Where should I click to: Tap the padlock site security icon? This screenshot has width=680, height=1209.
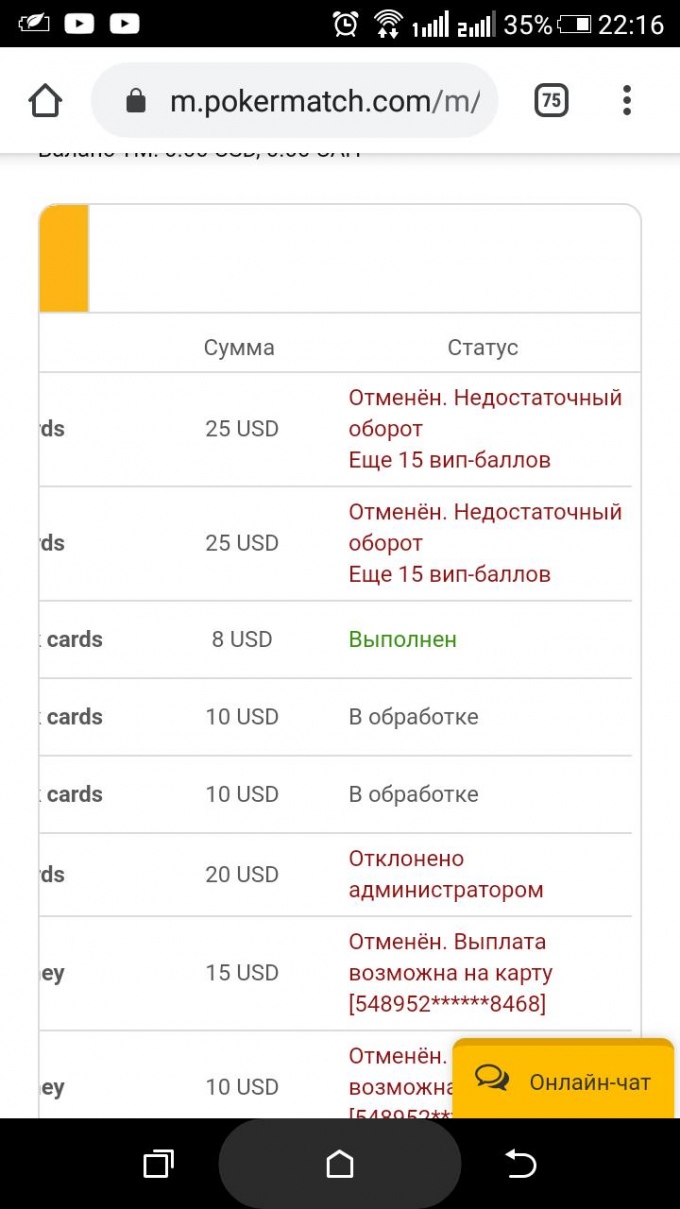(x=136, y=101)
